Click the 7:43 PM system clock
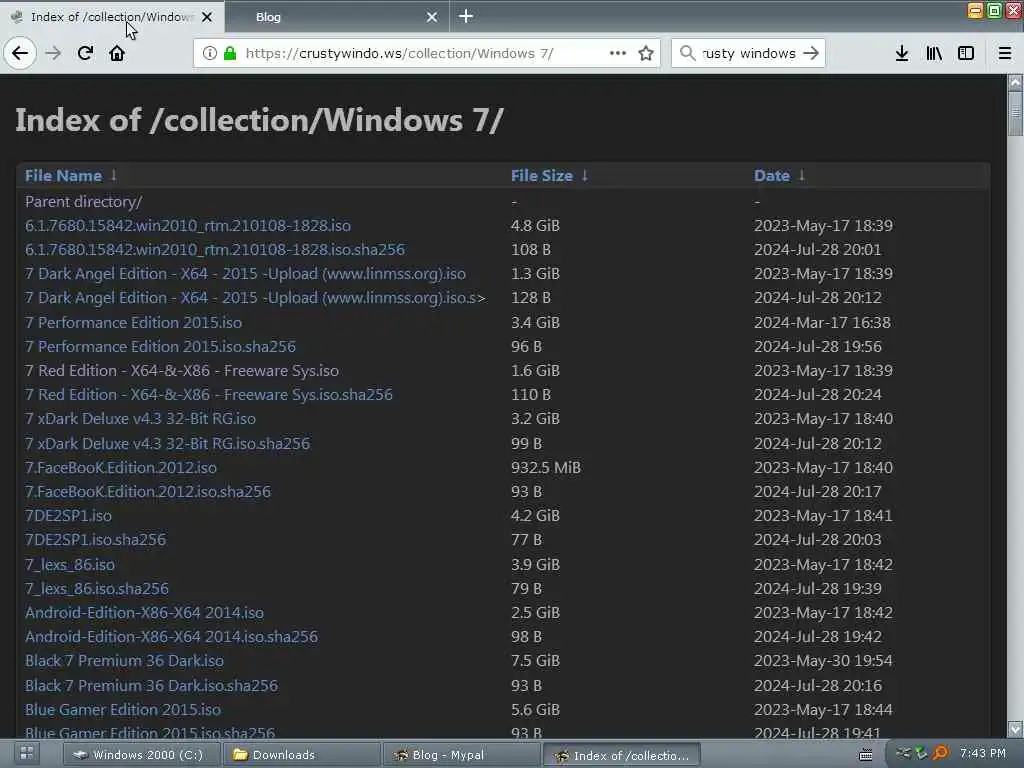1024x768 pixels. [x=983, y=754]
